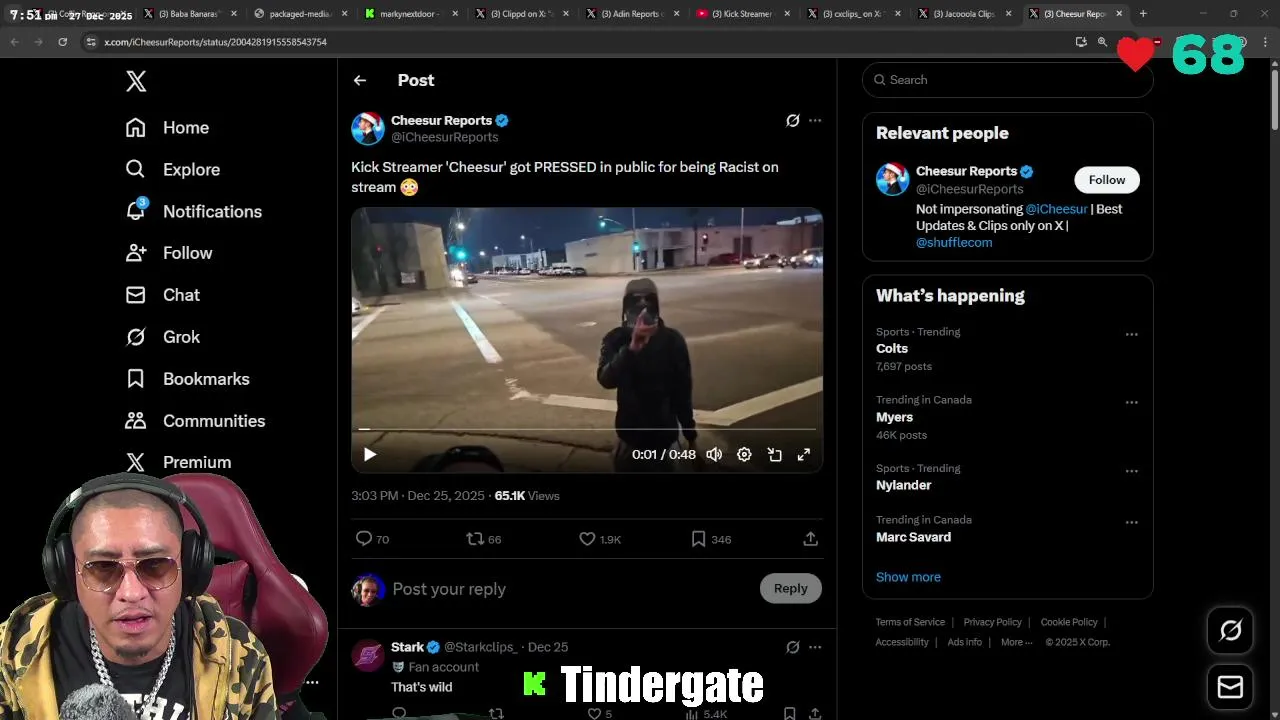Image resolution: width=1280 pixels, height=720 pixels.
Task: Open the Colts trending topic
Action: 892,349
